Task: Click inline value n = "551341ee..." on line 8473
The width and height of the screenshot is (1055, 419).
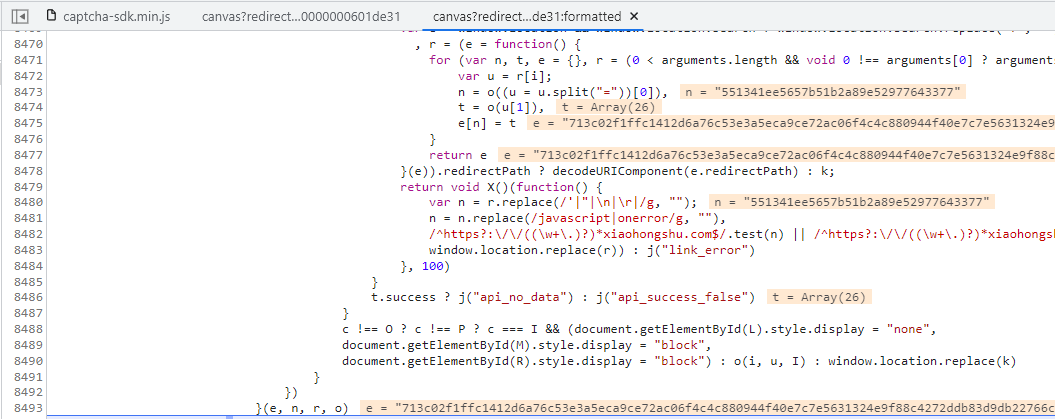Action: pos(823,92)
